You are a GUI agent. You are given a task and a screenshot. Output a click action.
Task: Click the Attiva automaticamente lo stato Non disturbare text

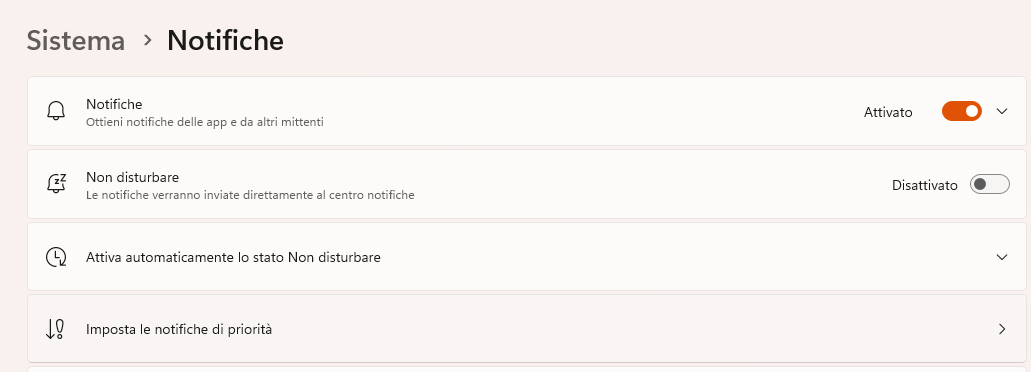pos(233,257)
